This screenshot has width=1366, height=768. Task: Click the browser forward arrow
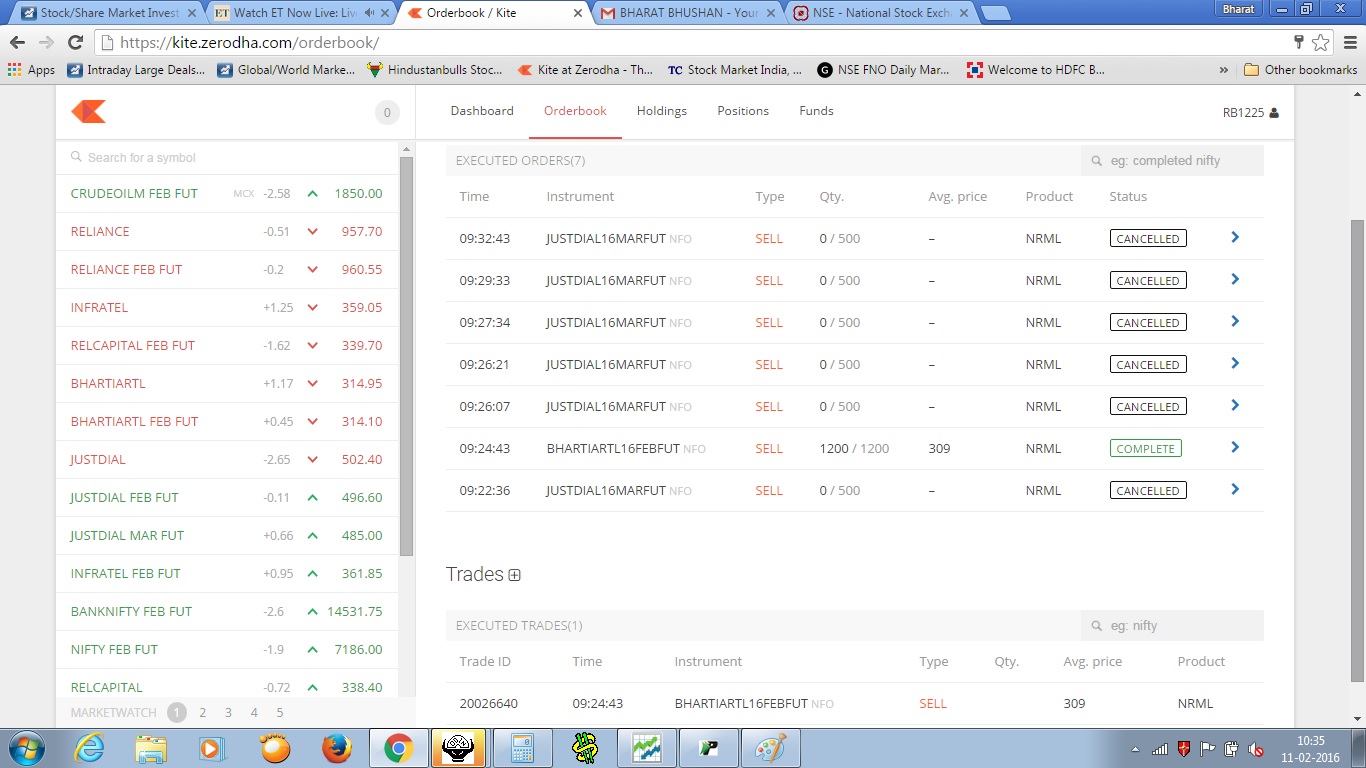(46, 42)
